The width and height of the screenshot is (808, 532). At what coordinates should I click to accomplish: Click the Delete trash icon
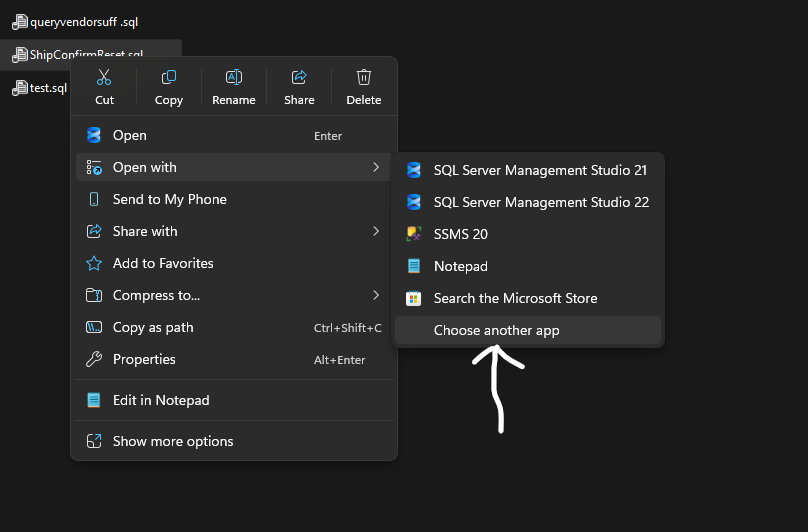point(364,78)
